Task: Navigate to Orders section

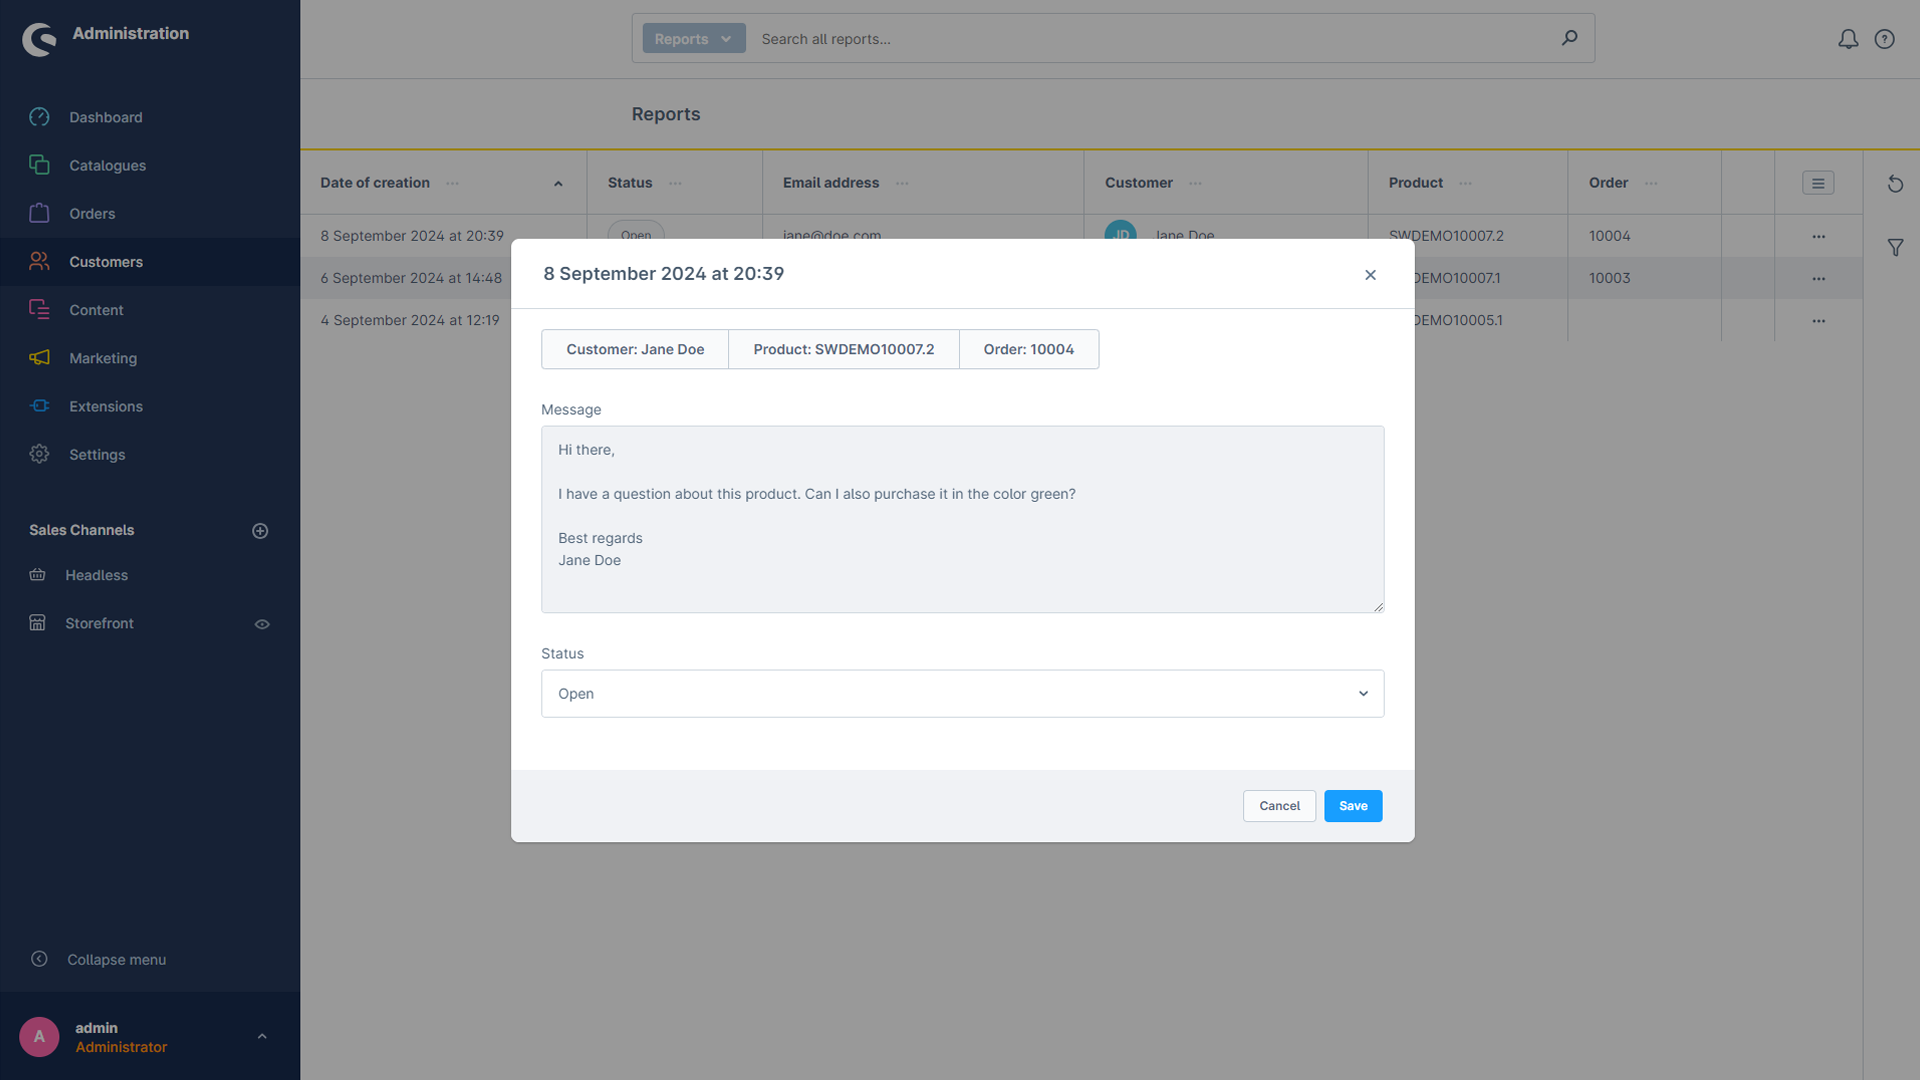Action: [x=91, y=212]
